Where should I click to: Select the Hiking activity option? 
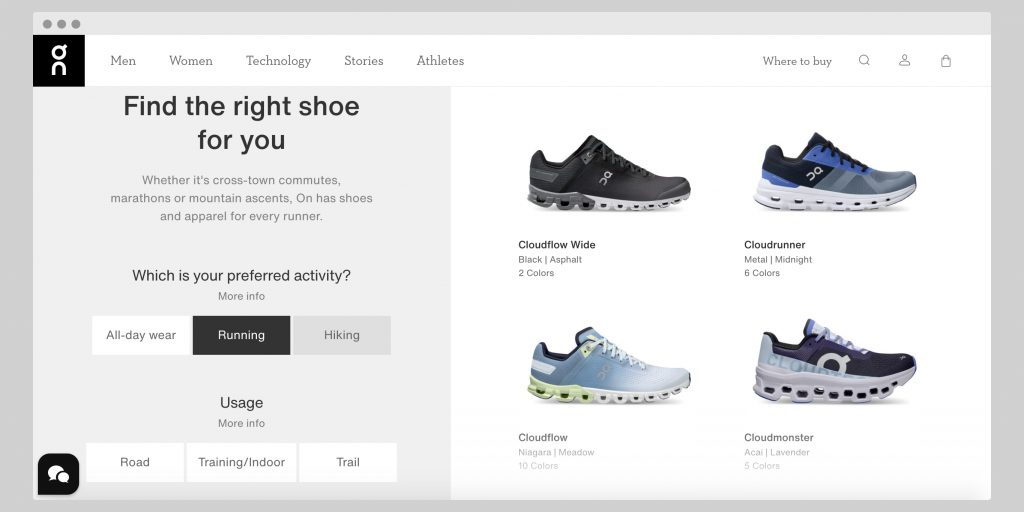(342, 336)
